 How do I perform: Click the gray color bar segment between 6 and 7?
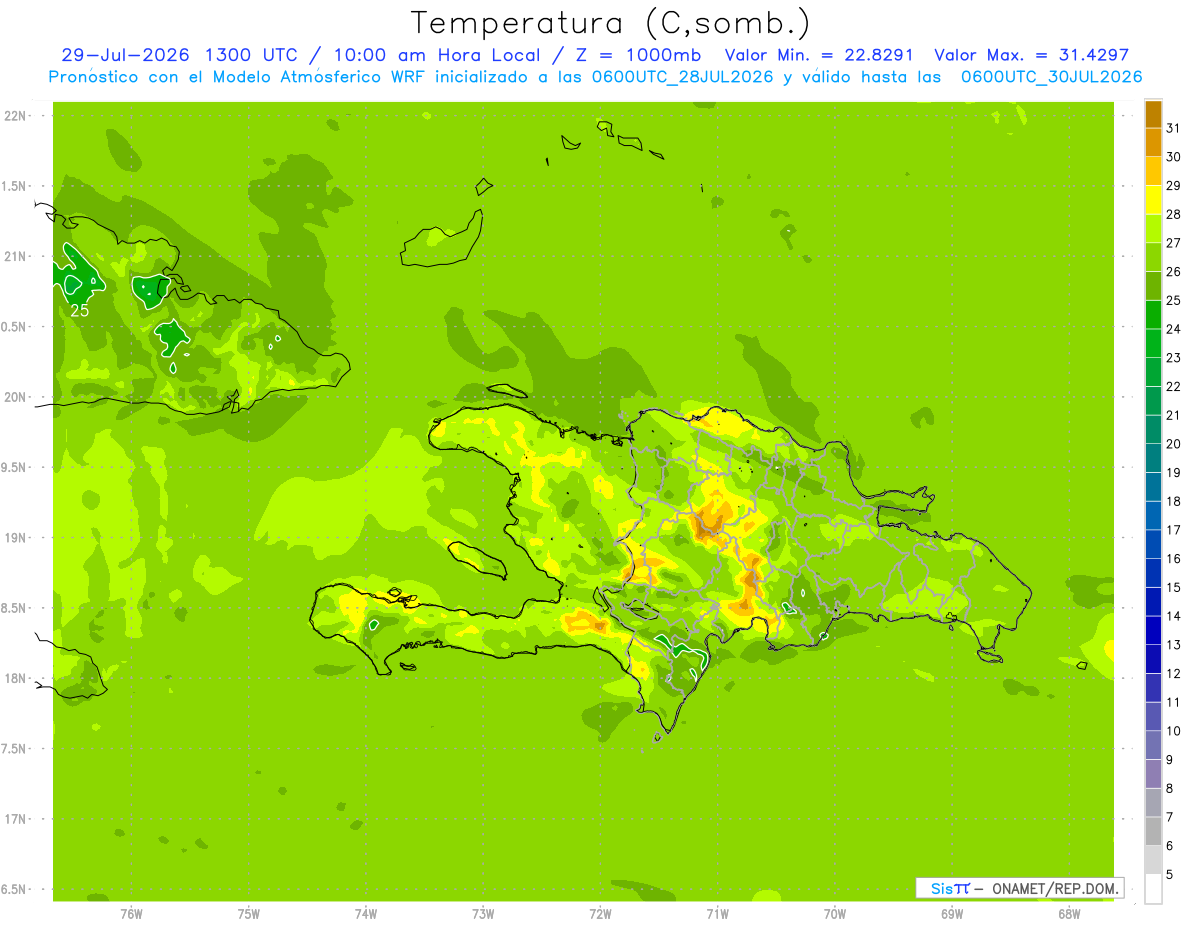tap(1153, 831)
